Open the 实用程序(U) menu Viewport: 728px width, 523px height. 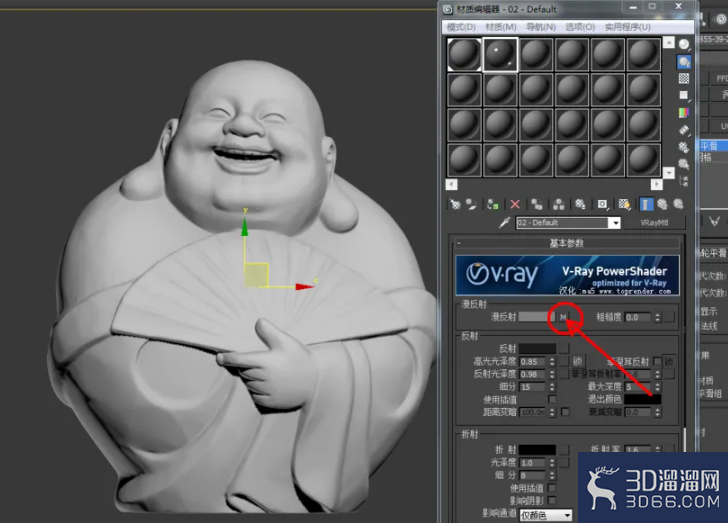[x=627, y=27]
